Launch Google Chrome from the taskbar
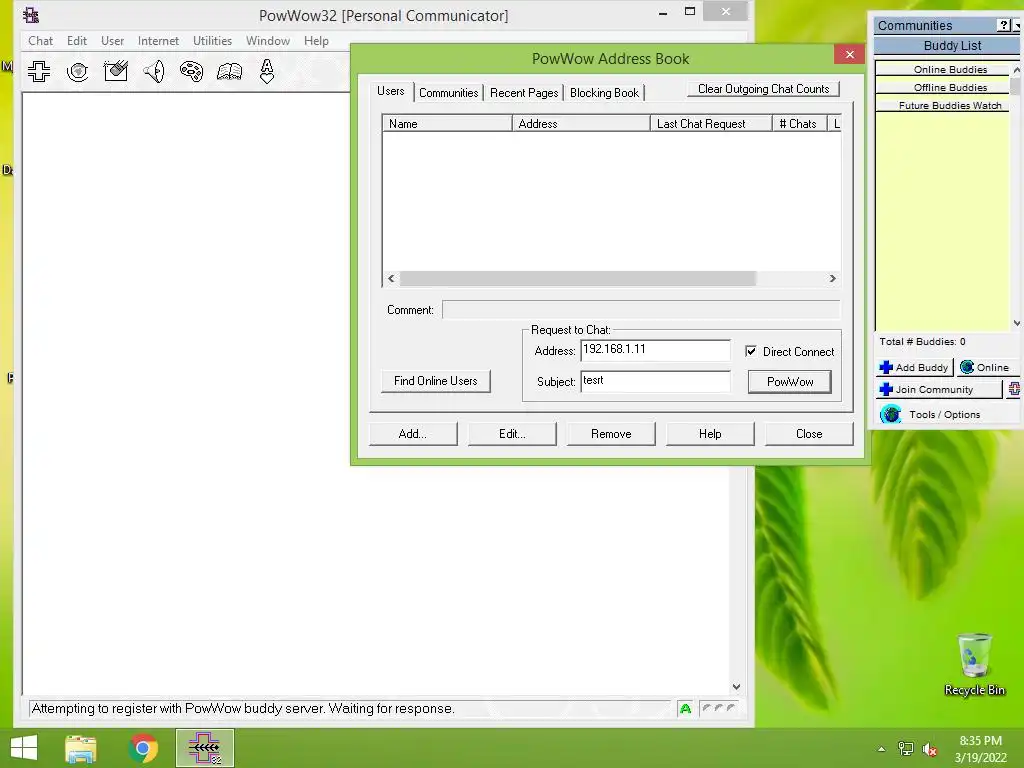Screen dimensions: 1024x768 143,748
